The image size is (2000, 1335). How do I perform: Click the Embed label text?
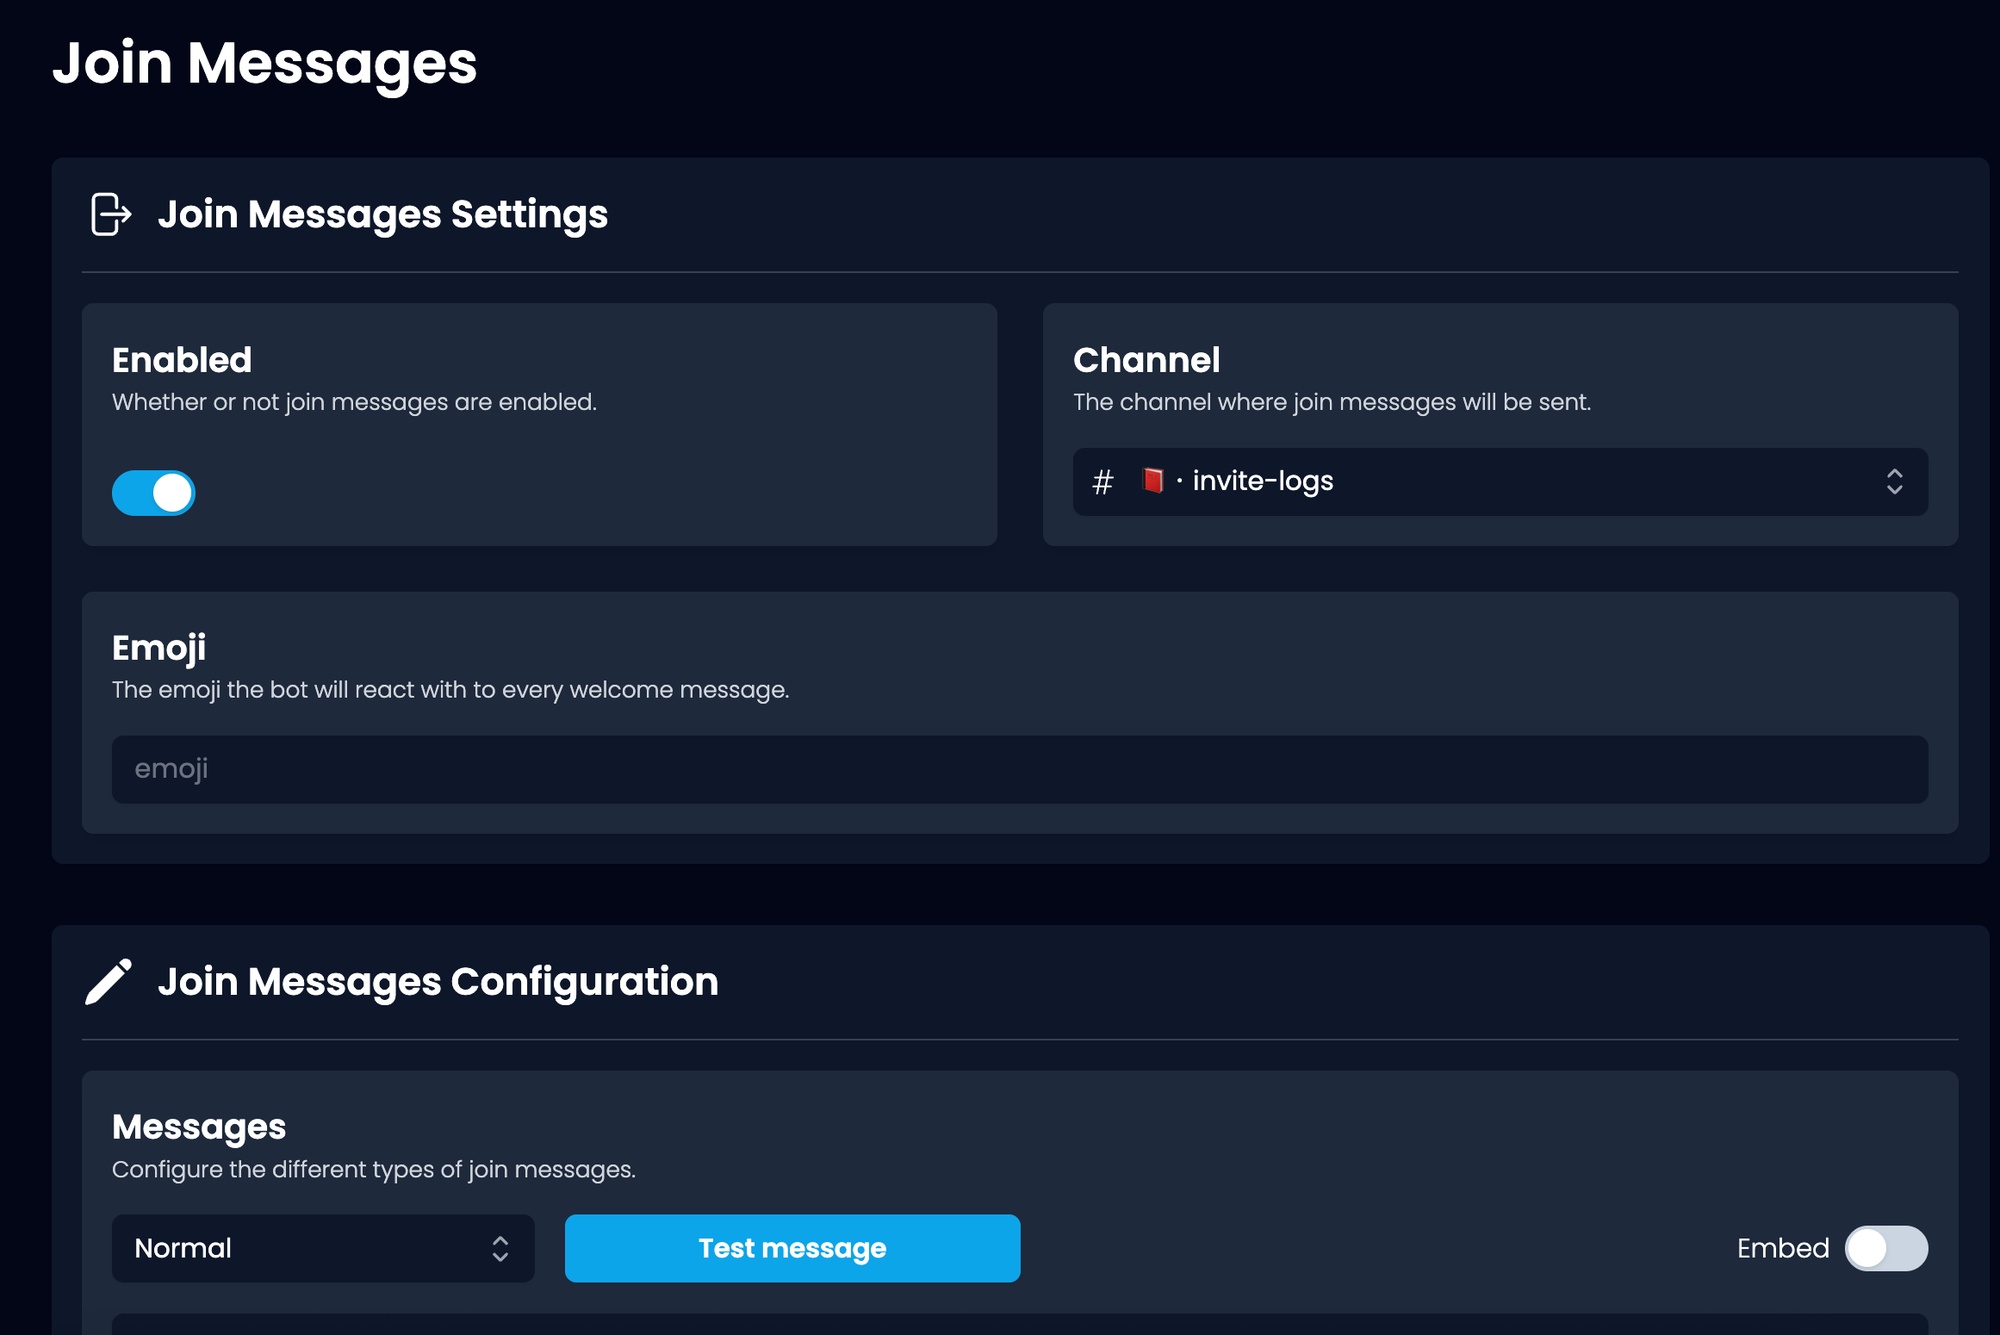(1782, 1248)
